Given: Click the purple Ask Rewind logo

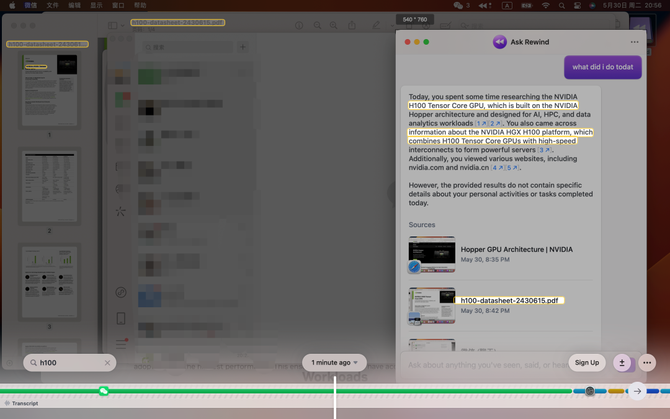Looking at the screenshot, I should click(x=500, y=42).
